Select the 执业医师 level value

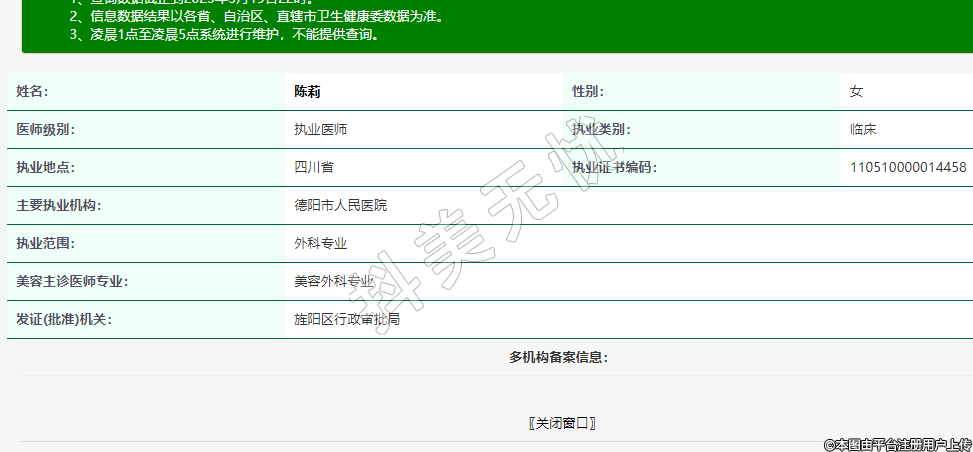tap(320, 129)
